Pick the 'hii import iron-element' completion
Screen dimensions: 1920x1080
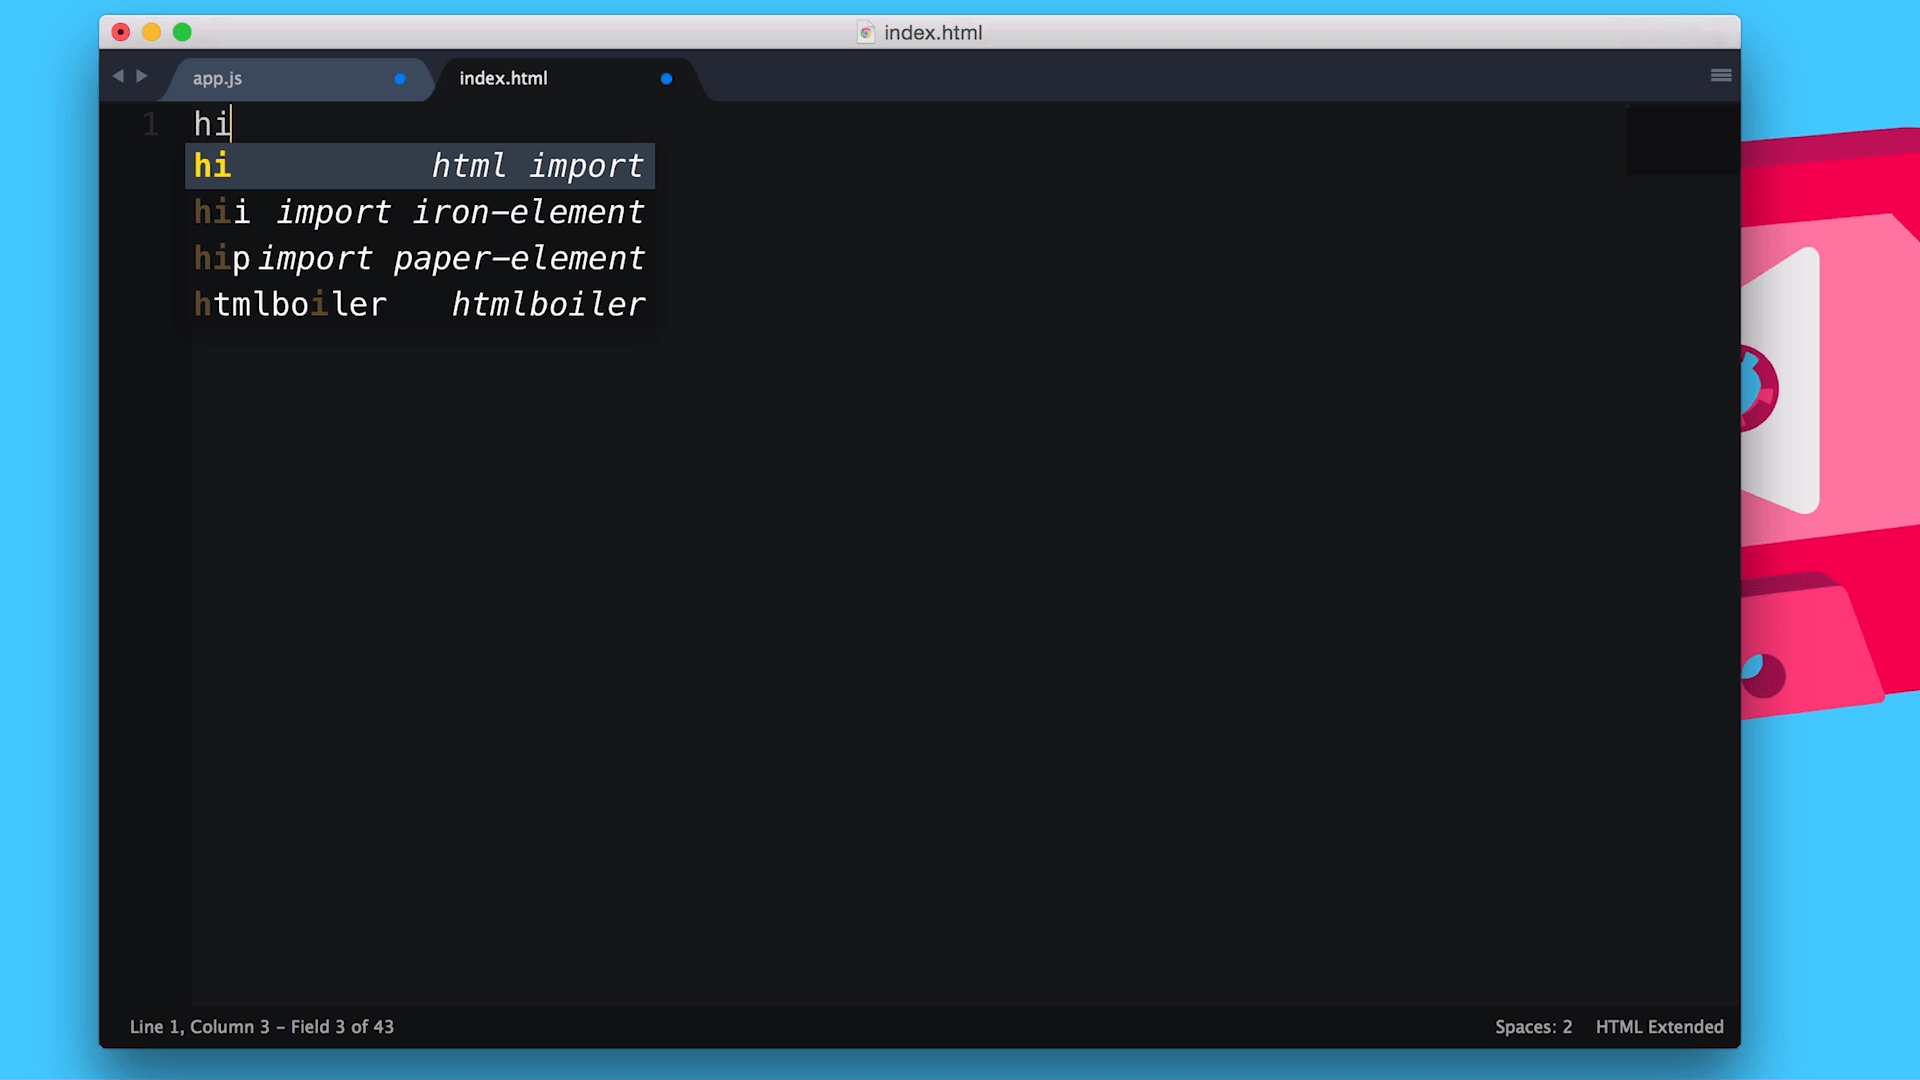(419, 212)
